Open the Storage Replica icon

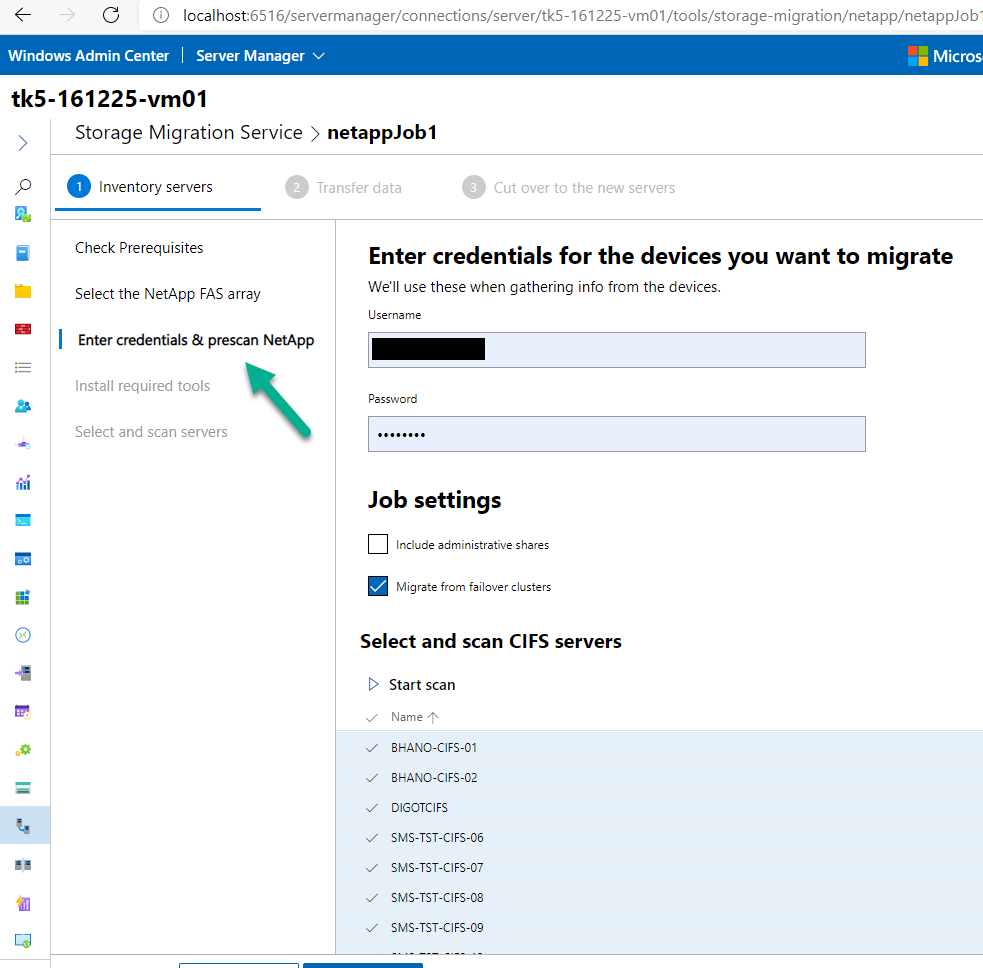pyautogui.click(x=23, y=865)
